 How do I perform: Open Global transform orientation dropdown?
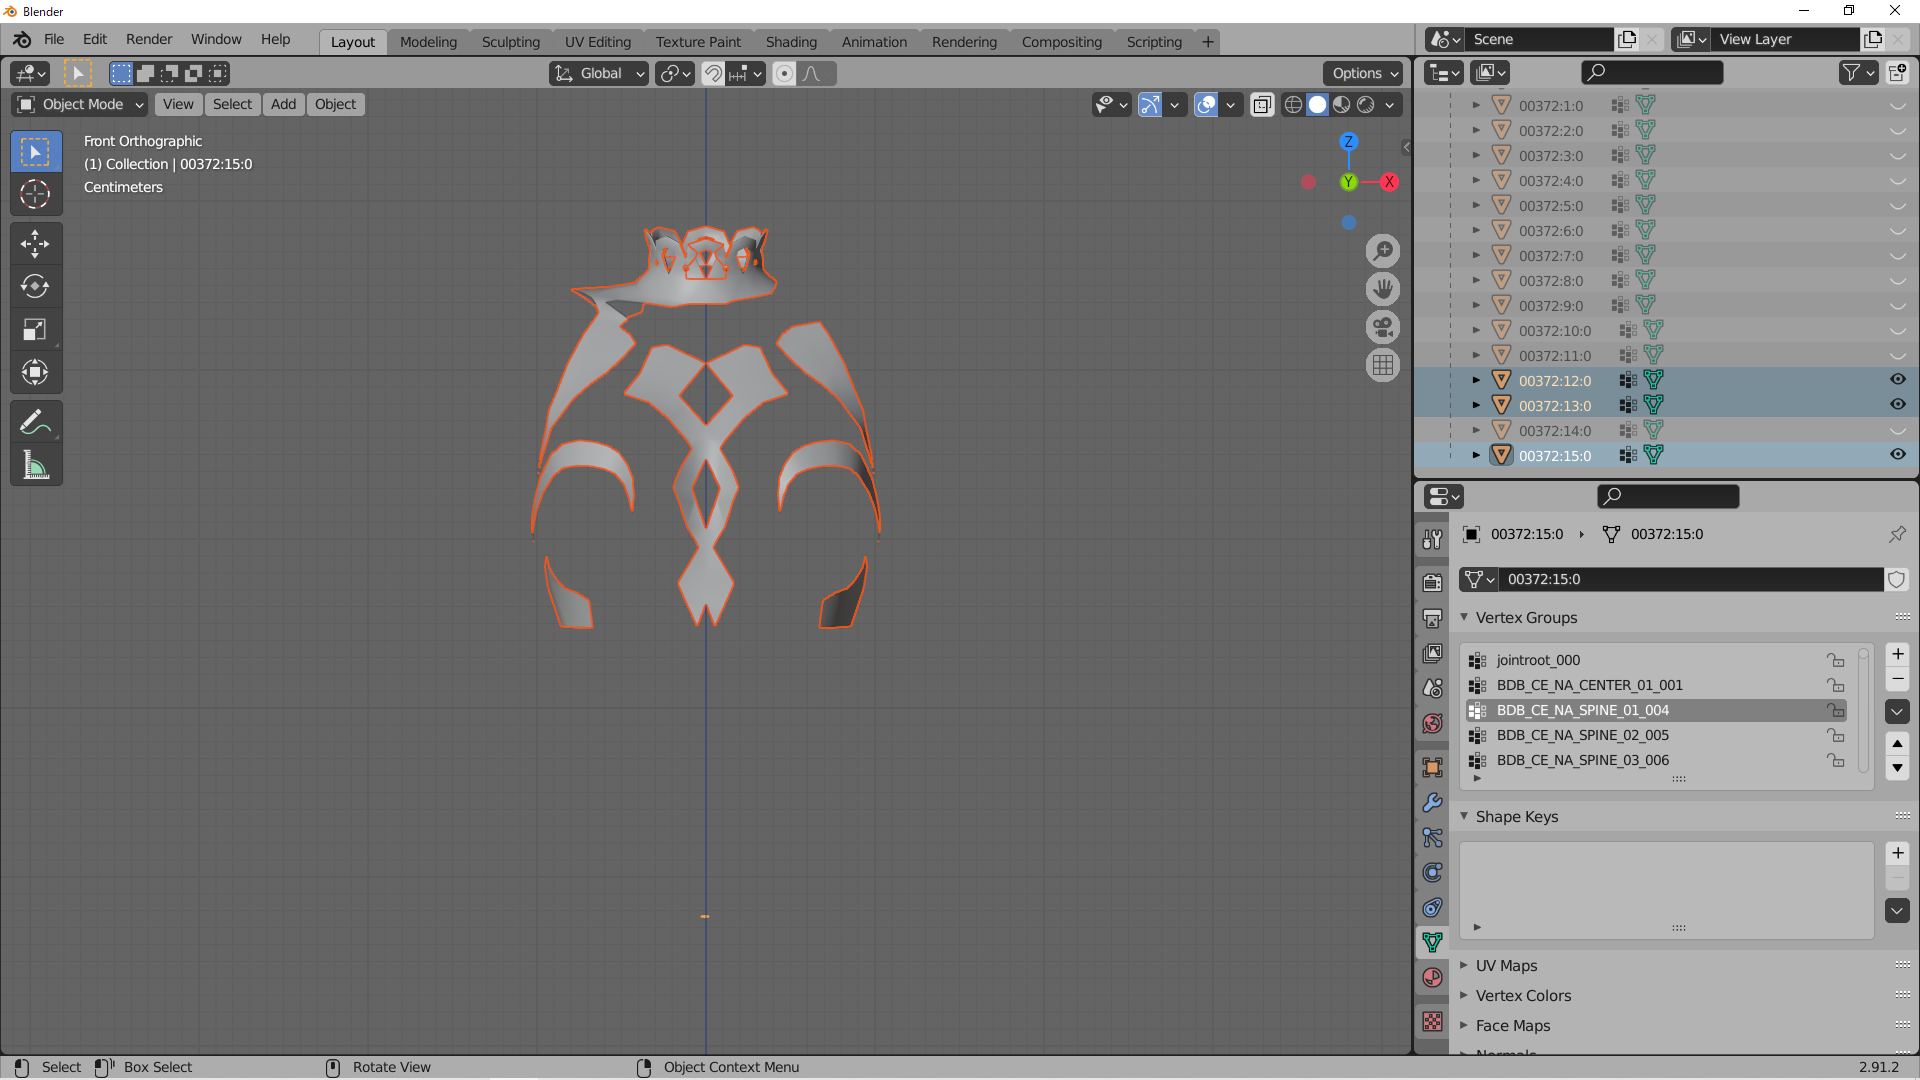[600, 73]
